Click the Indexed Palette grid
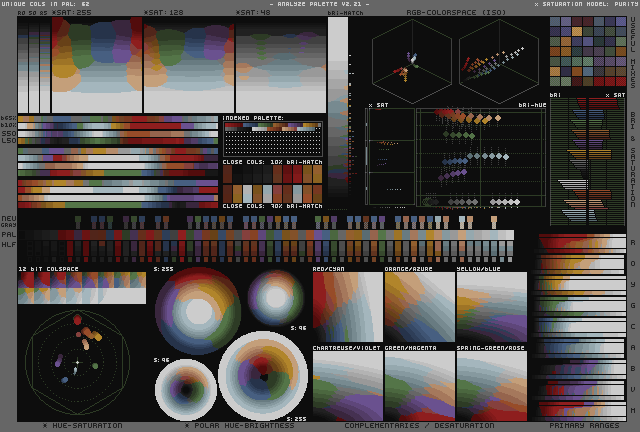Screen dimensions: 640x432 (272, 139)
